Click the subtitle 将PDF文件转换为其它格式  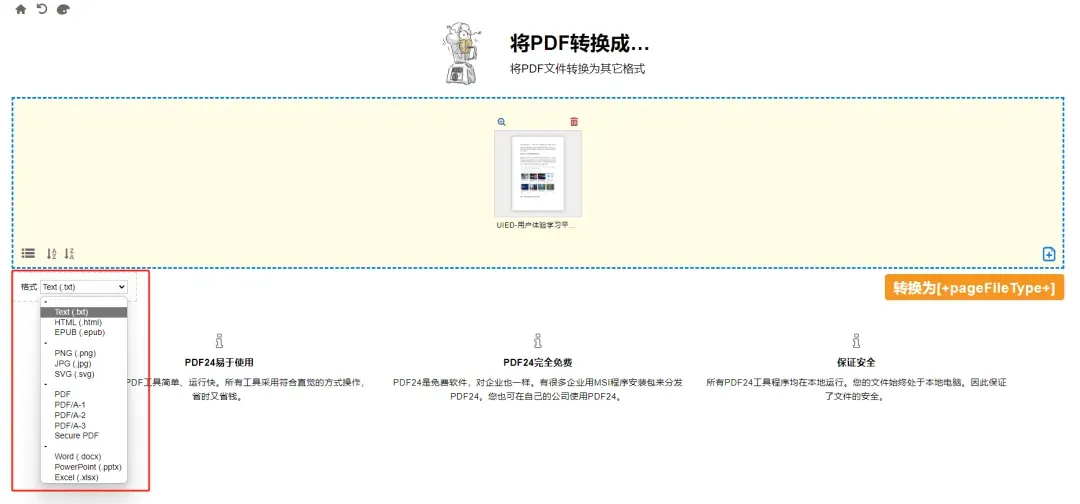[x=577, y=69]
